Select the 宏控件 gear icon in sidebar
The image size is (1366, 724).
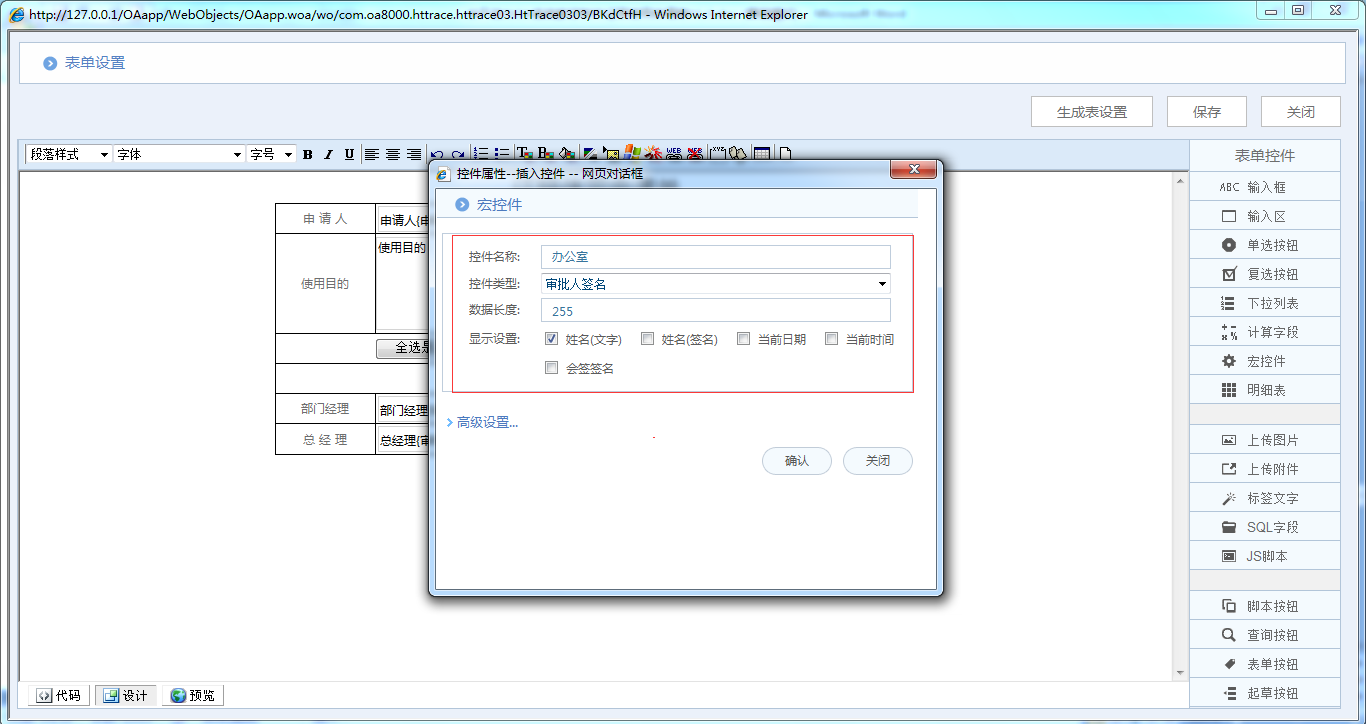pos(1229,361)
